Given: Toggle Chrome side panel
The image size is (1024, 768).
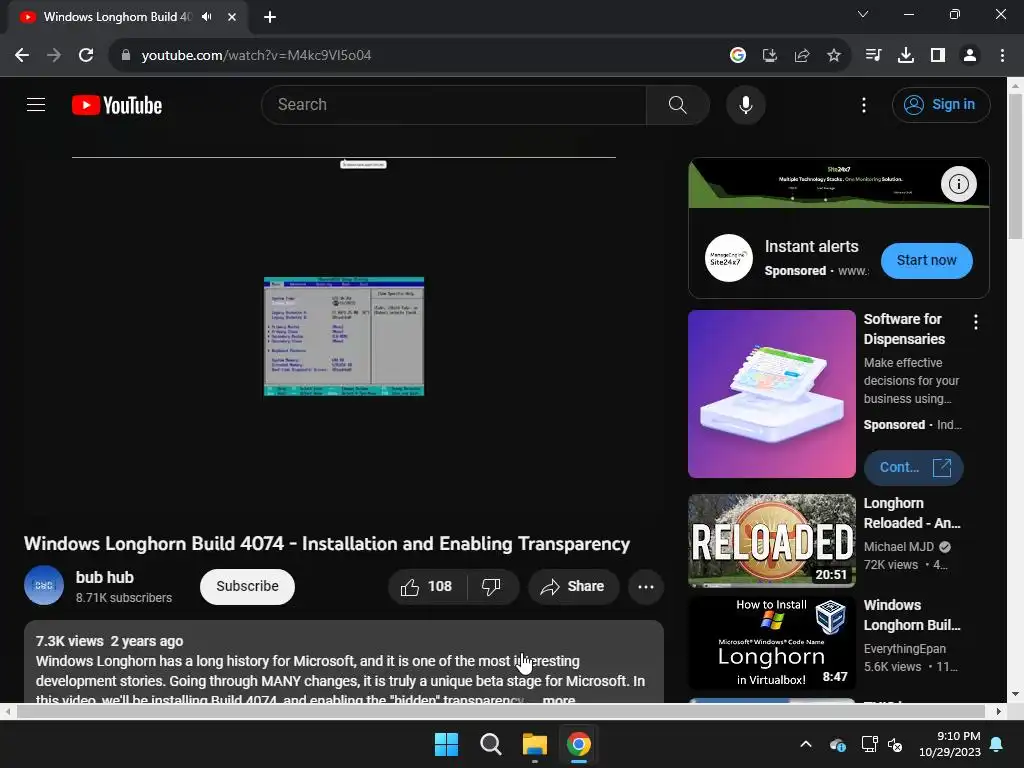Looking at the screenshot, I should (938, 56).
